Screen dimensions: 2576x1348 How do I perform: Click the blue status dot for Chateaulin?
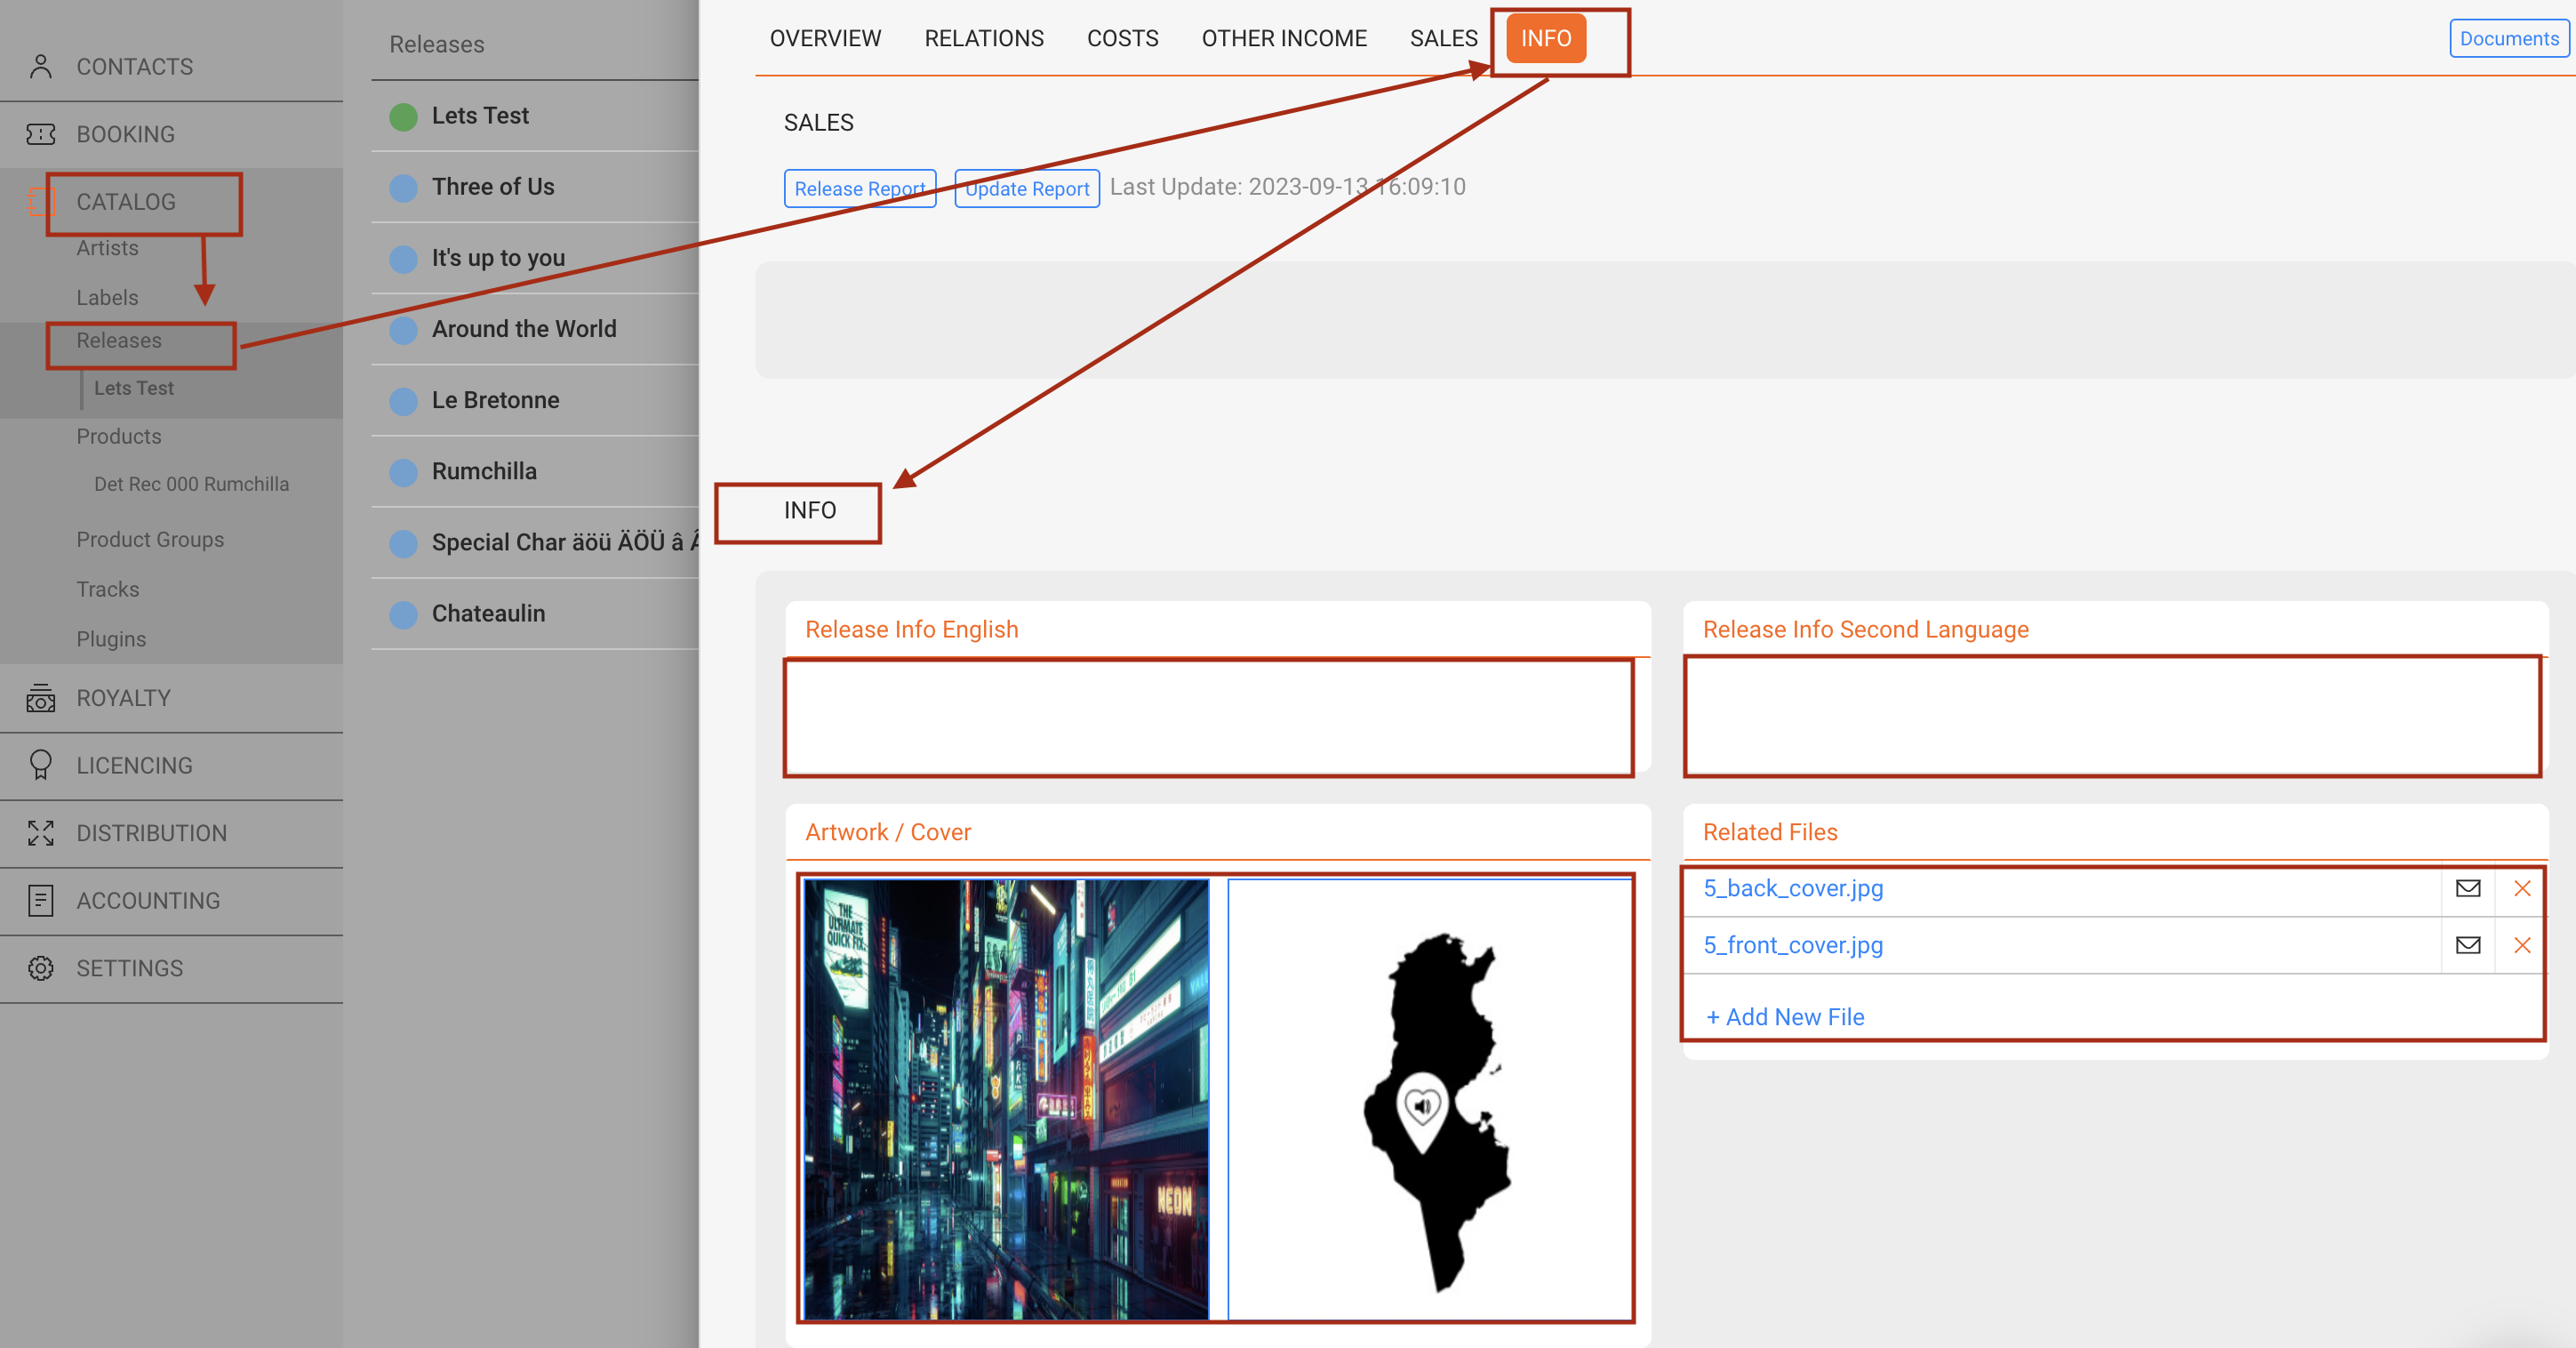(x=403, y=614)
